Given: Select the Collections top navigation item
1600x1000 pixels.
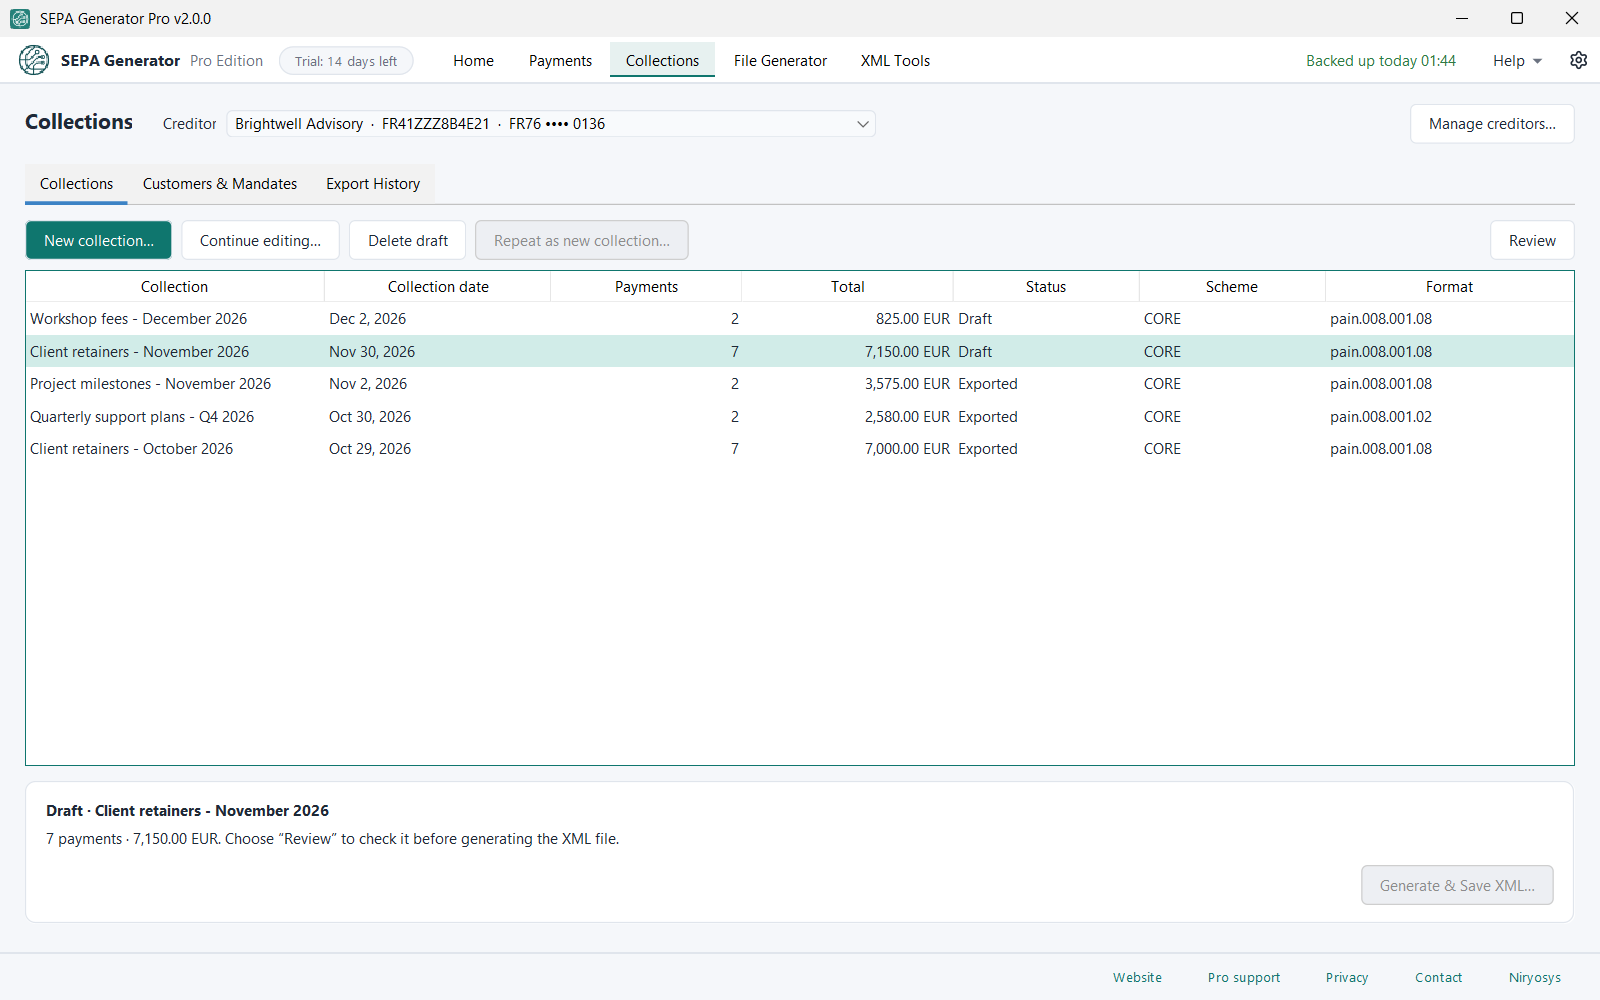Looking at the screenshot, I should (x=662, y=61).
